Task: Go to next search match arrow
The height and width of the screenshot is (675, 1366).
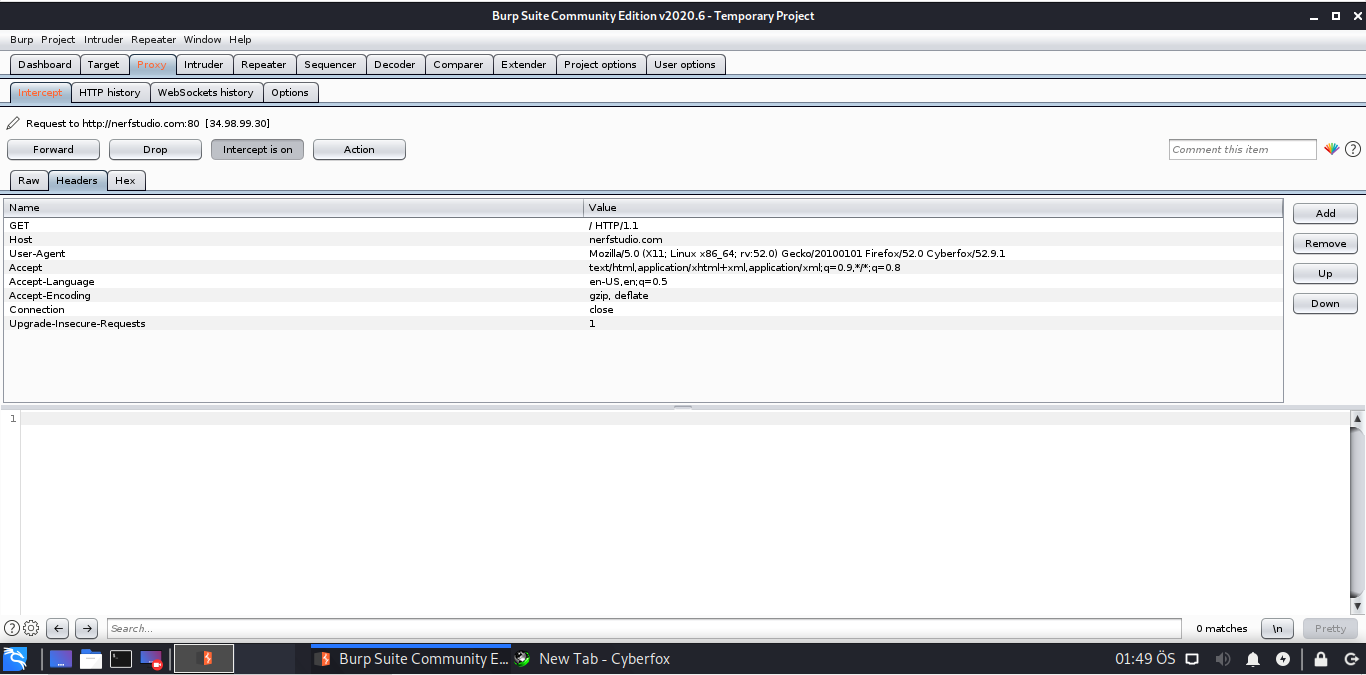Action: pos(87,628)
